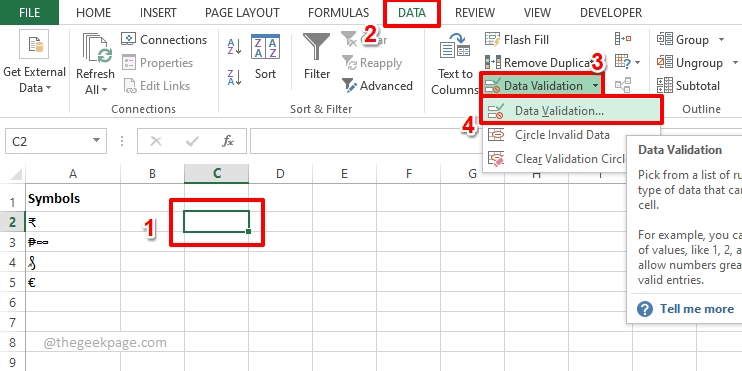The height and width of the screenshot is (371, 742).
Task: Click Text to Columns
Action: [455, 63]
